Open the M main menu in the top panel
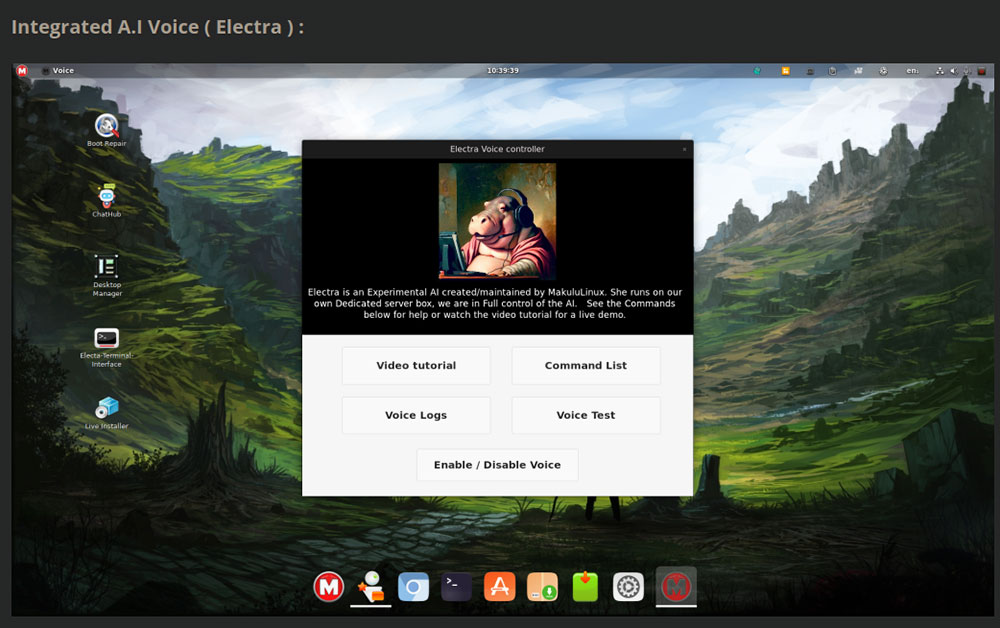The width and height of the screenshot is (1000, 628). [22, 71]
